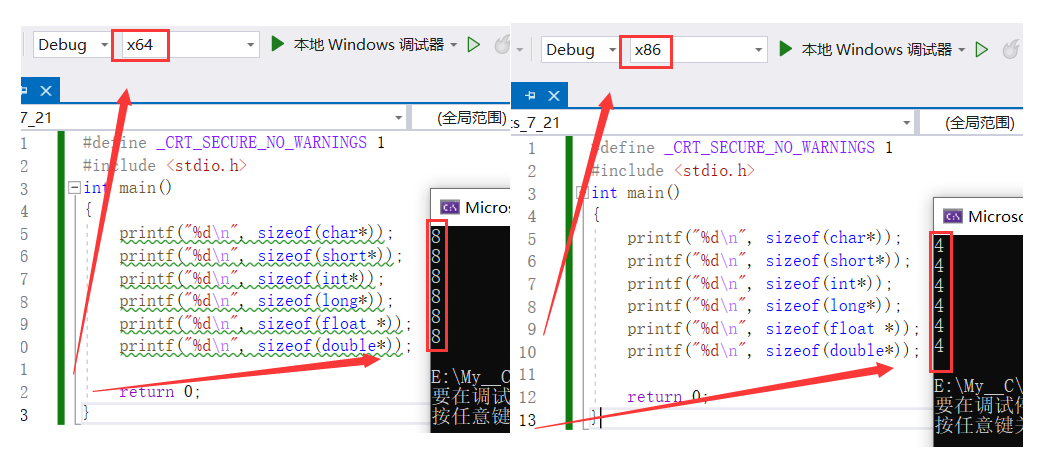
Task: Click sizeof(char*) line in x64 editor
Action: (x=255, y=233)
